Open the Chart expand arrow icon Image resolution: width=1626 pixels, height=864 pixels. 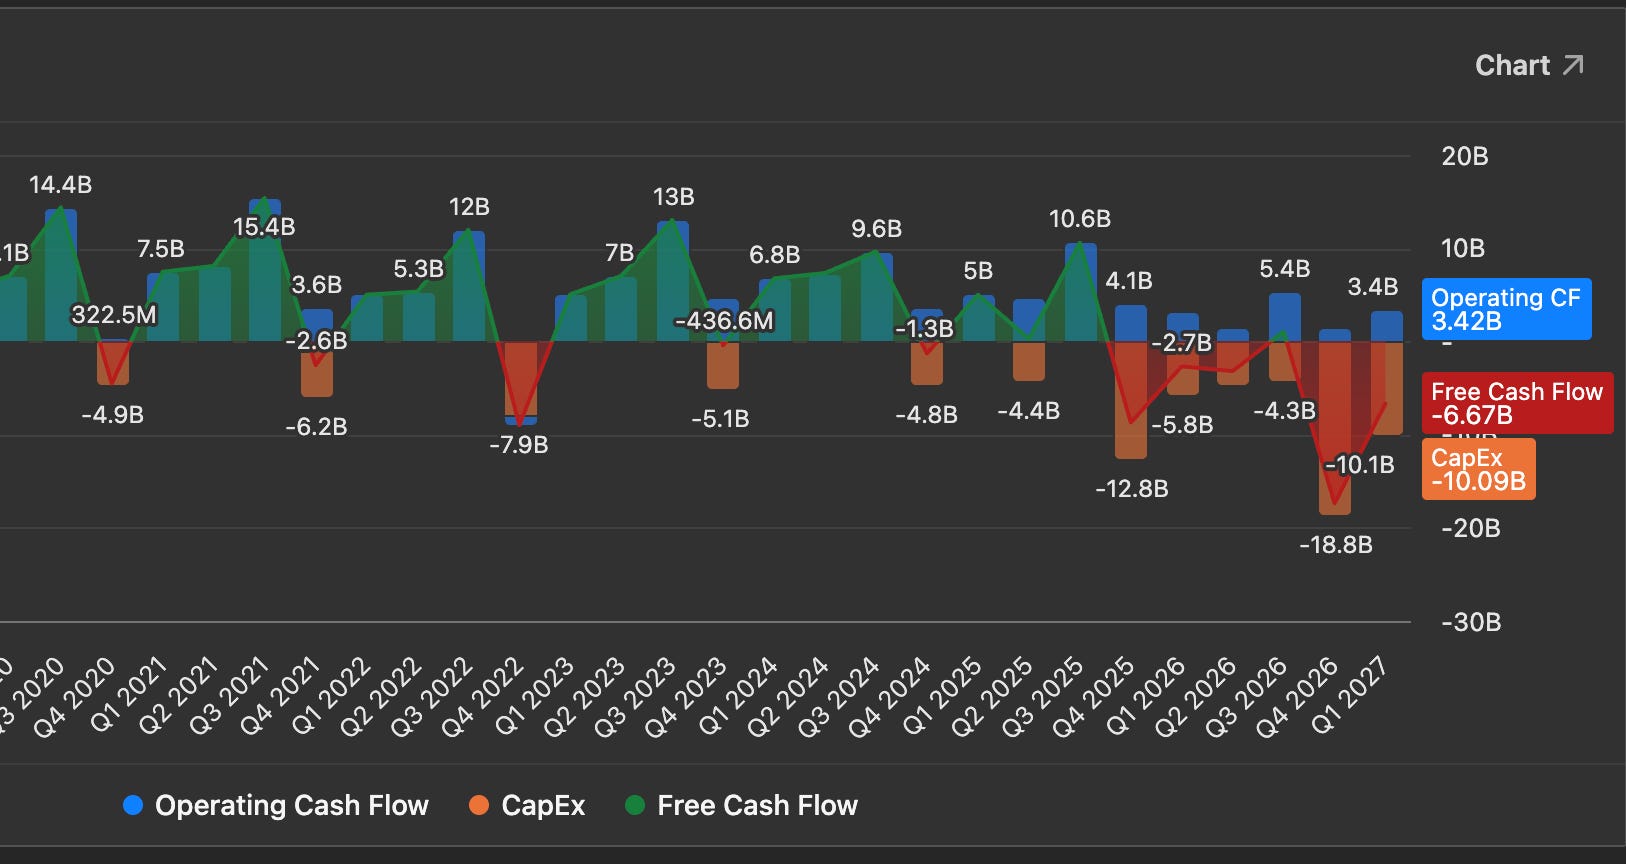tap(1573, 66)
